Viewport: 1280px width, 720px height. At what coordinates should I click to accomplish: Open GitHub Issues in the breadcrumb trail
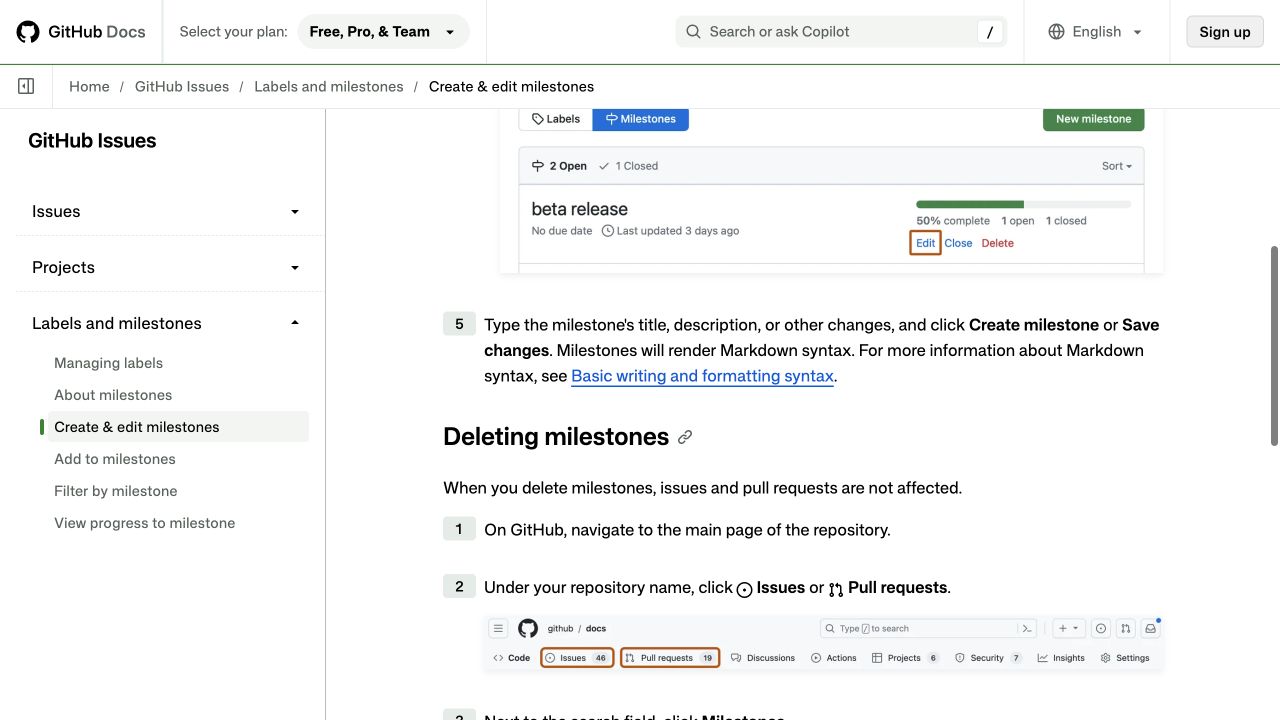(182, 87)
